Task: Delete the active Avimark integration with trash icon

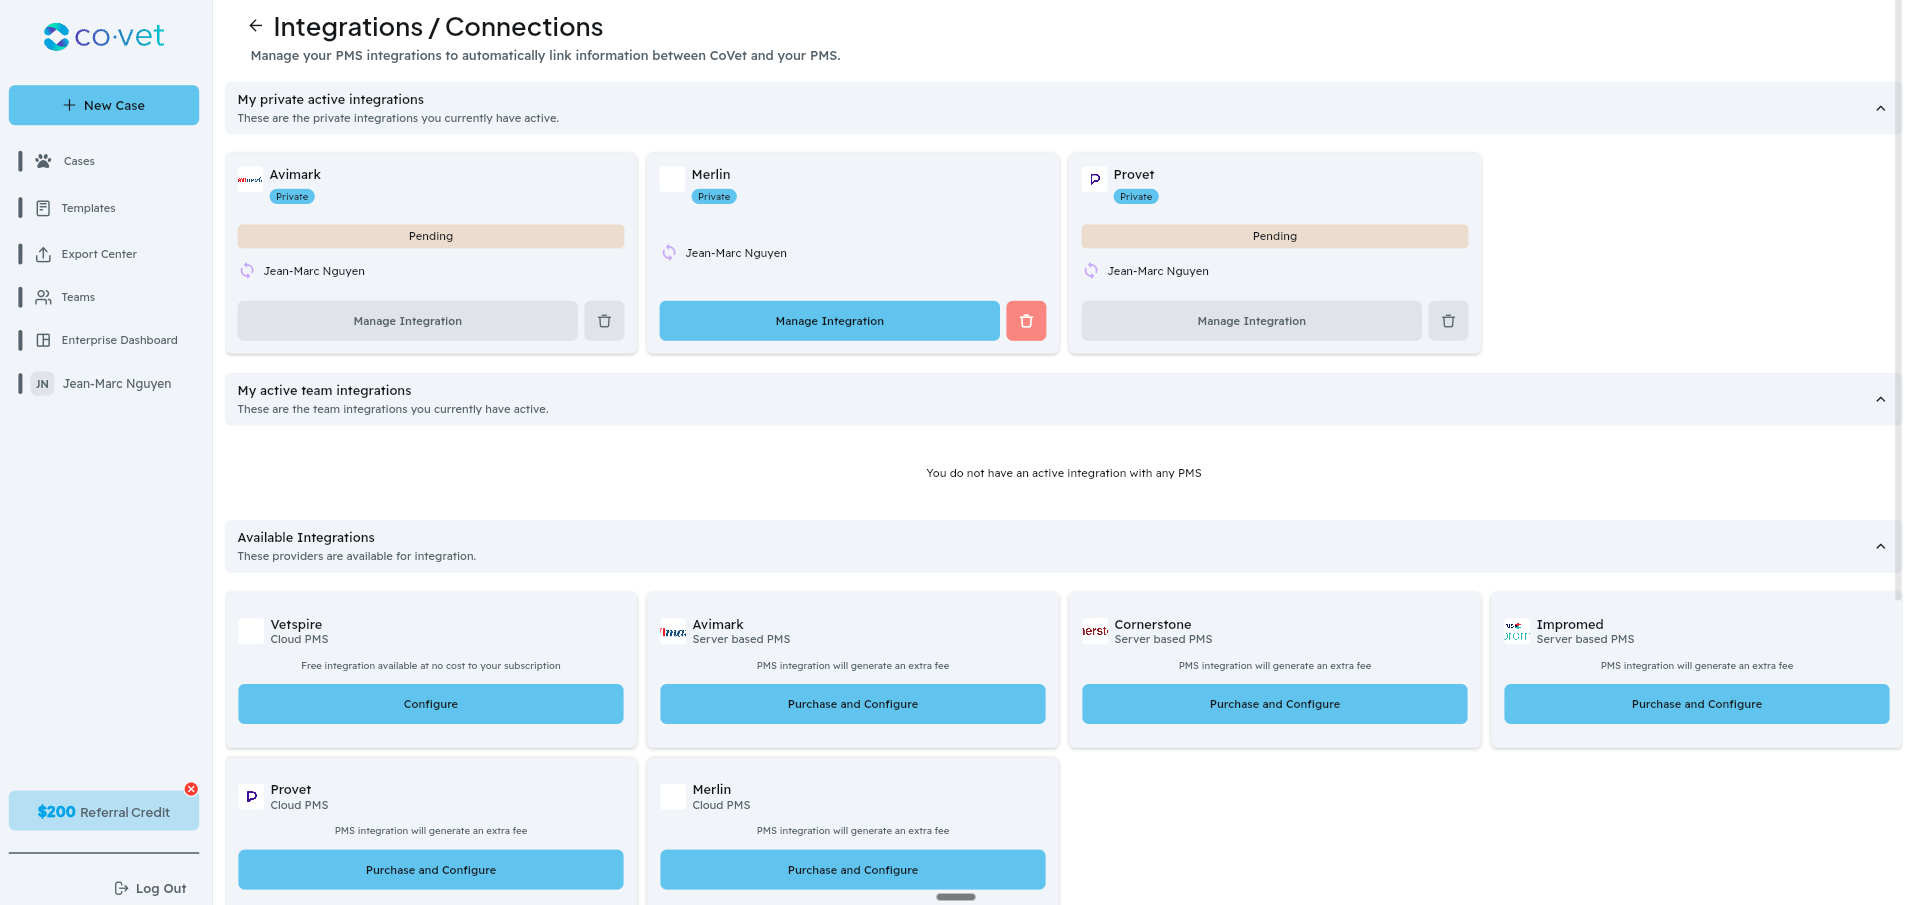Action: point(604,321)
